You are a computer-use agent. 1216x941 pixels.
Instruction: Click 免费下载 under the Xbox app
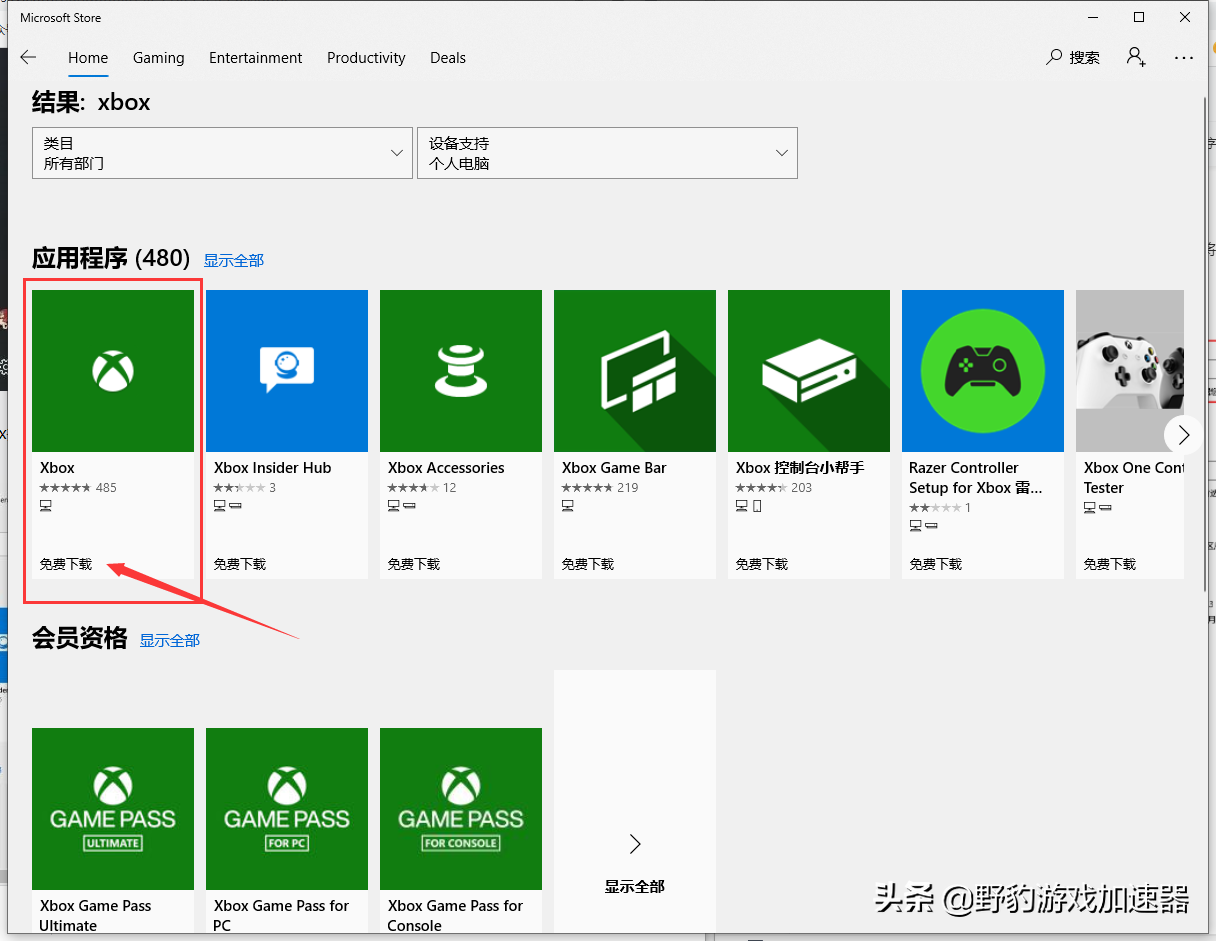[x=66, y=564]
